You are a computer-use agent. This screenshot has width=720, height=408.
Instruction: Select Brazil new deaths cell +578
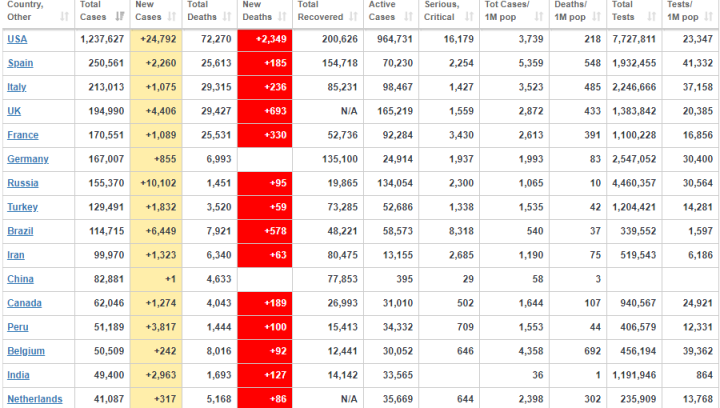coord(265,231)
